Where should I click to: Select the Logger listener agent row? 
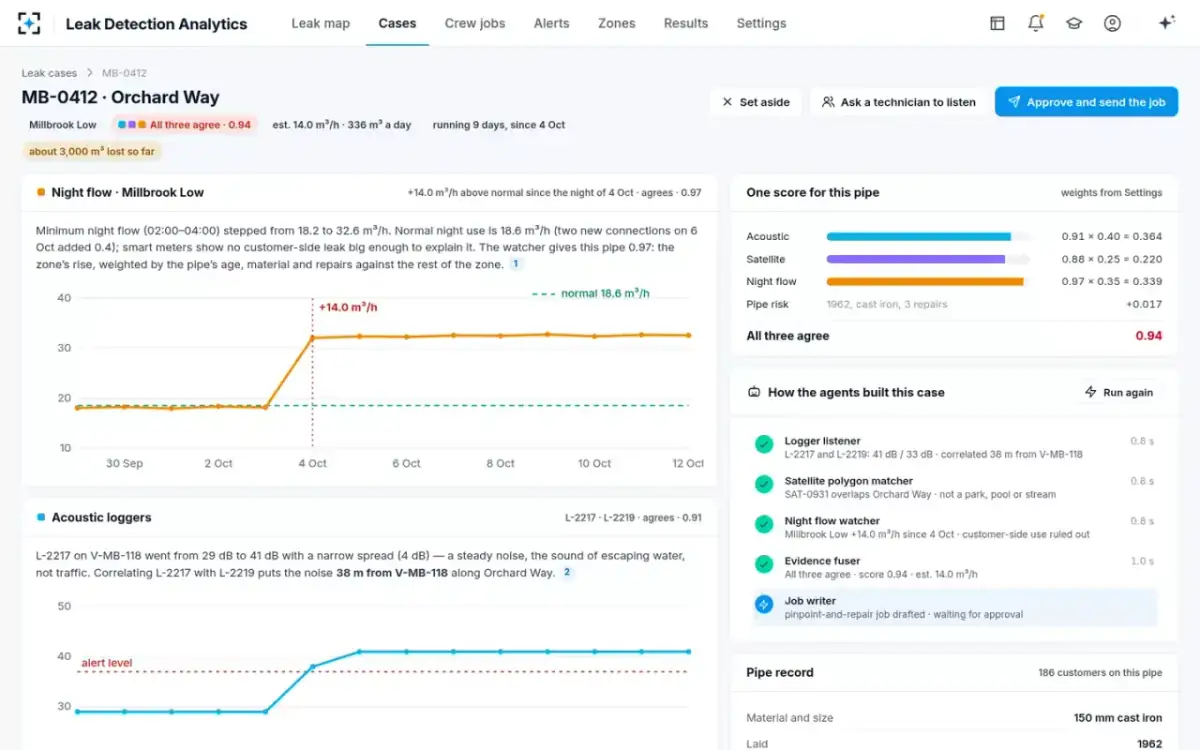click(955, 447)
